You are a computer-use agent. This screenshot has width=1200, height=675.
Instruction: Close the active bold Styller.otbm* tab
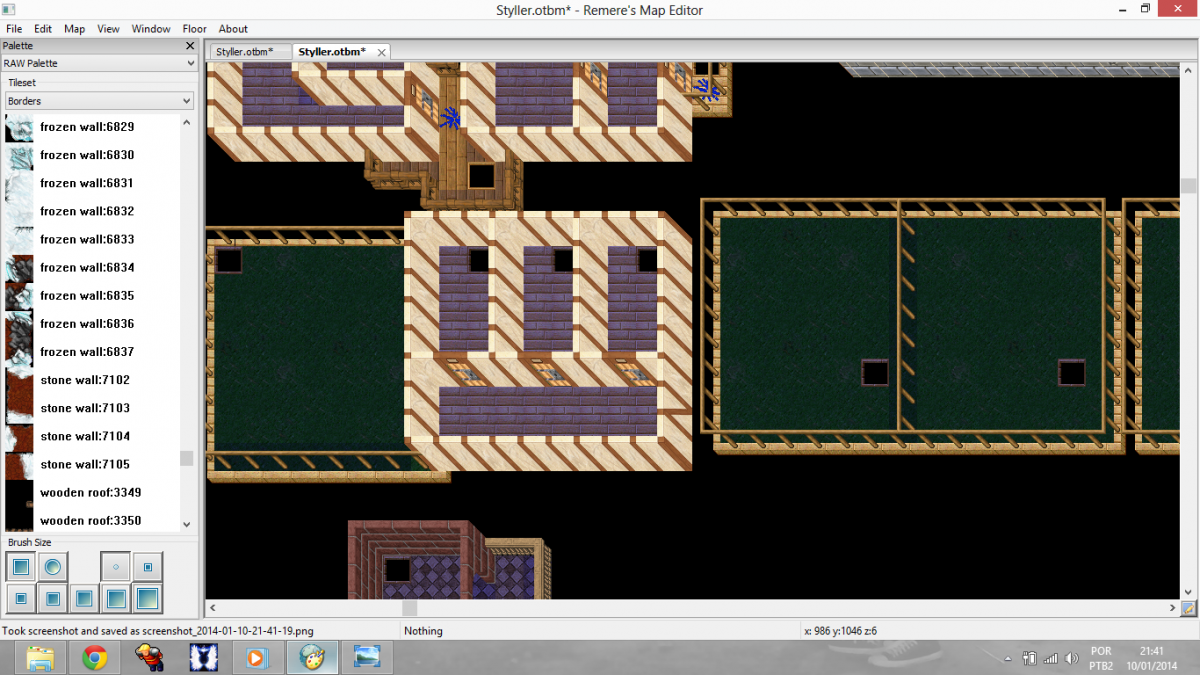[380, 51]
